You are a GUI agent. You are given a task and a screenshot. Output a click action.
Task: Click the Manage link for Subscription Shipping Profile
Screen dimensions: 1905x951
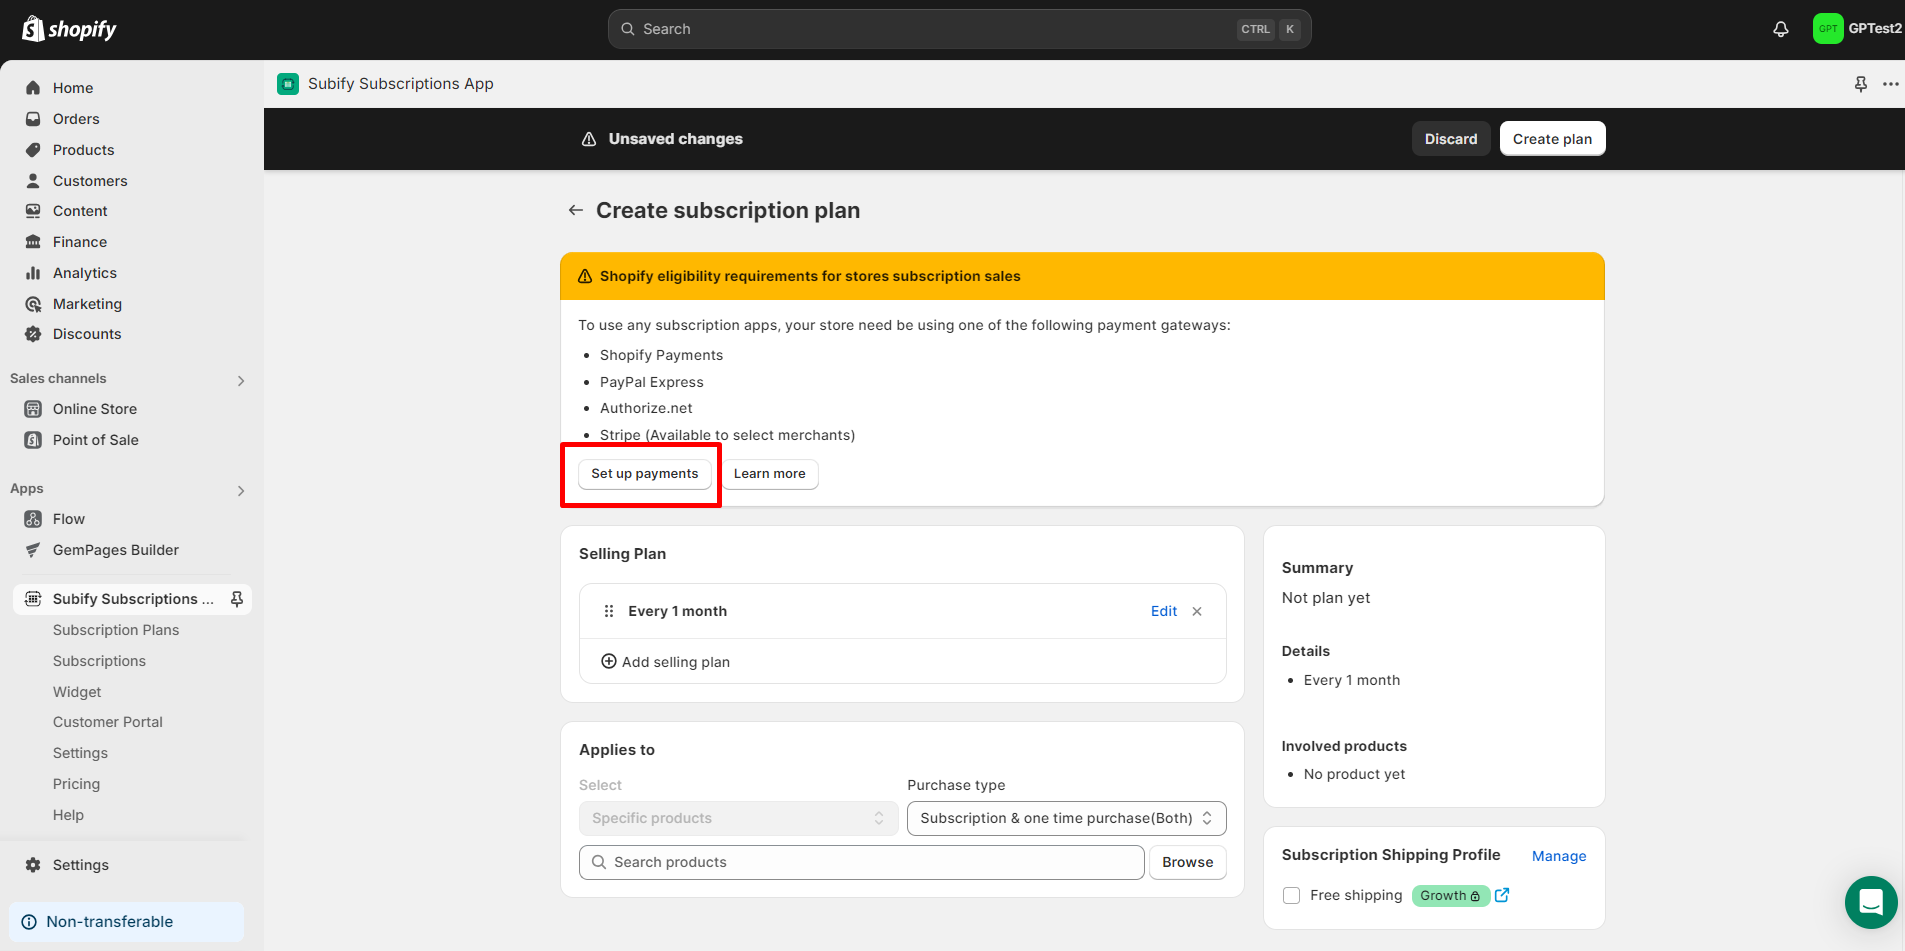point(1558,856)
